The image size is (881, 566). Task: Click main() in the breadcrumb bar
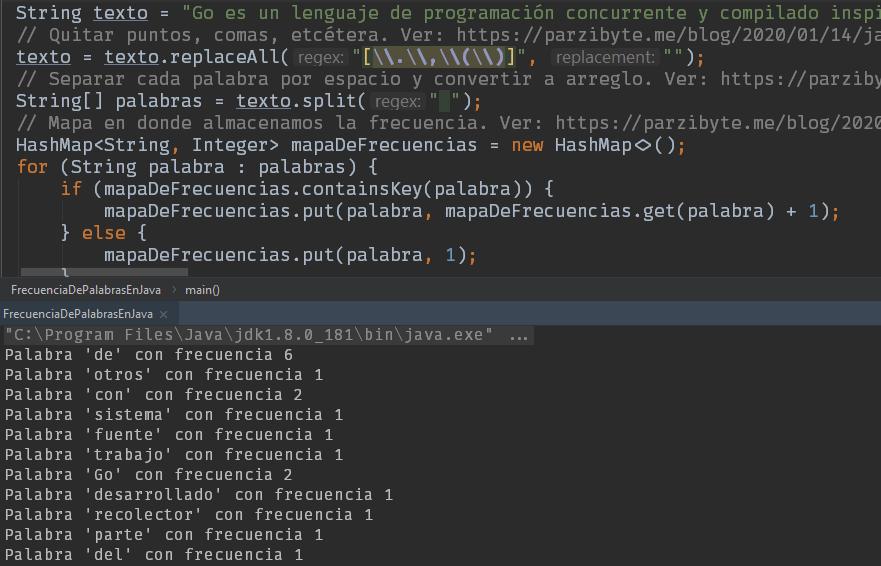click(202, 290)
